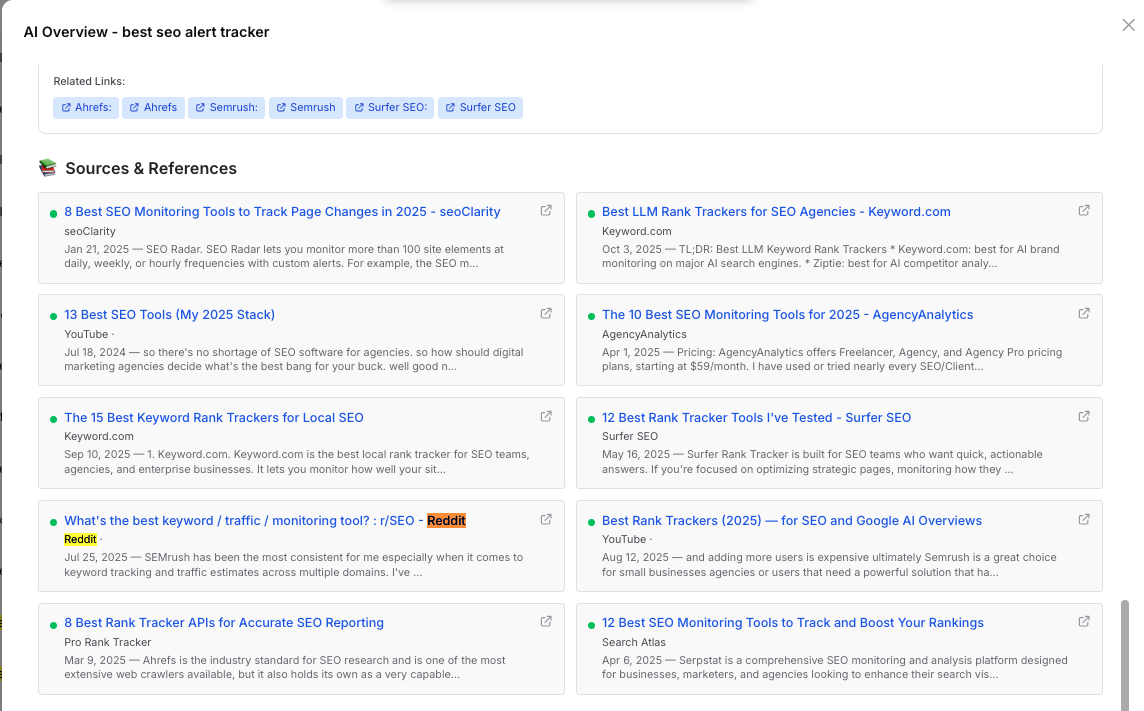Open external link icon next to the Reddit thread source
Viewport: 1144px width, 711px height.
tap(546, 519)
